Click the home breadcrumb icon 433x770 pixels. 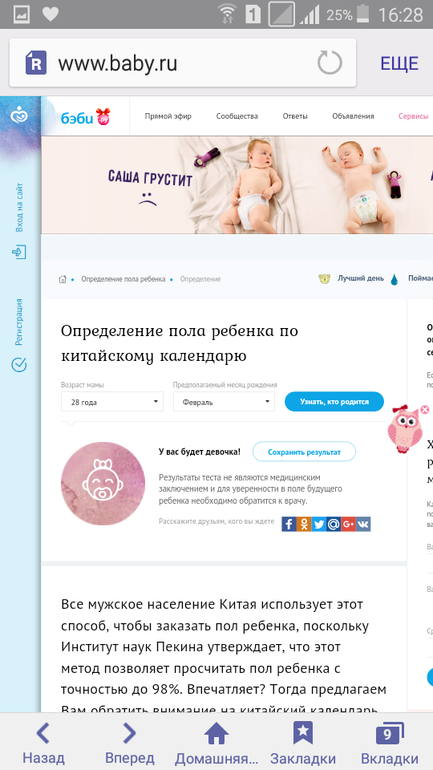click(x=62, y=279)
